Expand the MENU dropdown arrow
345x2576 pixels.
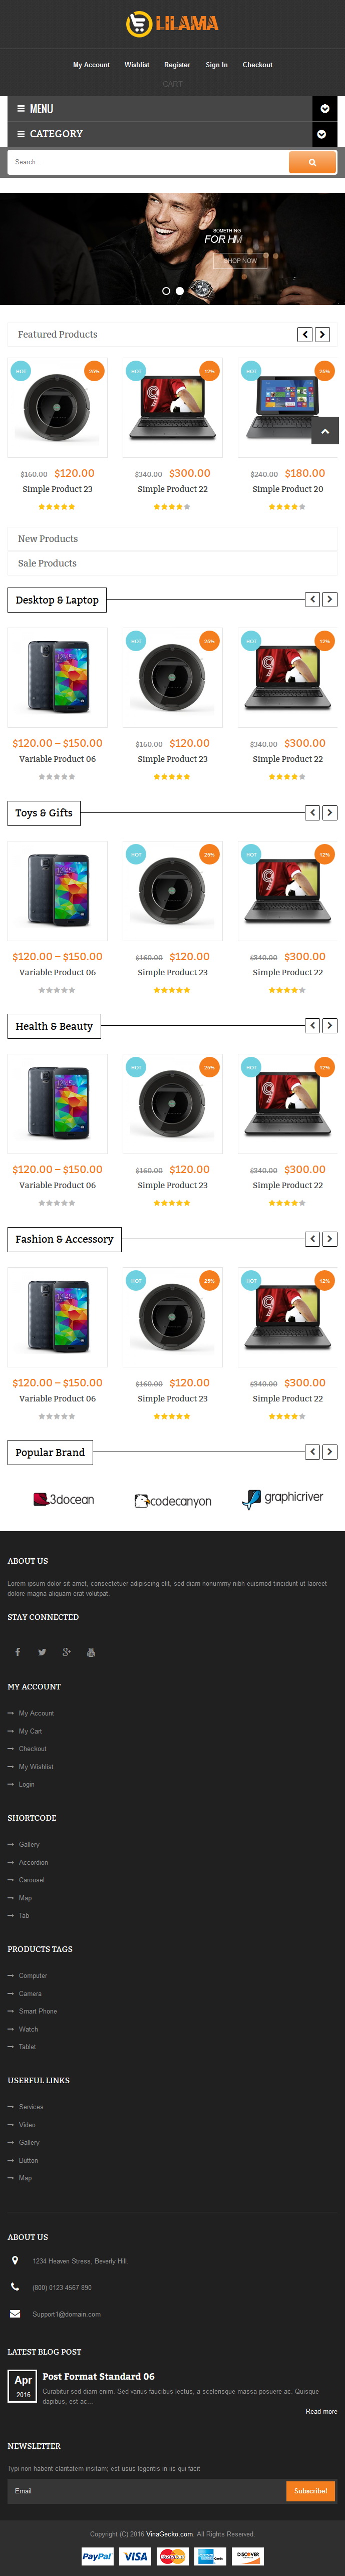click(322, 108)
